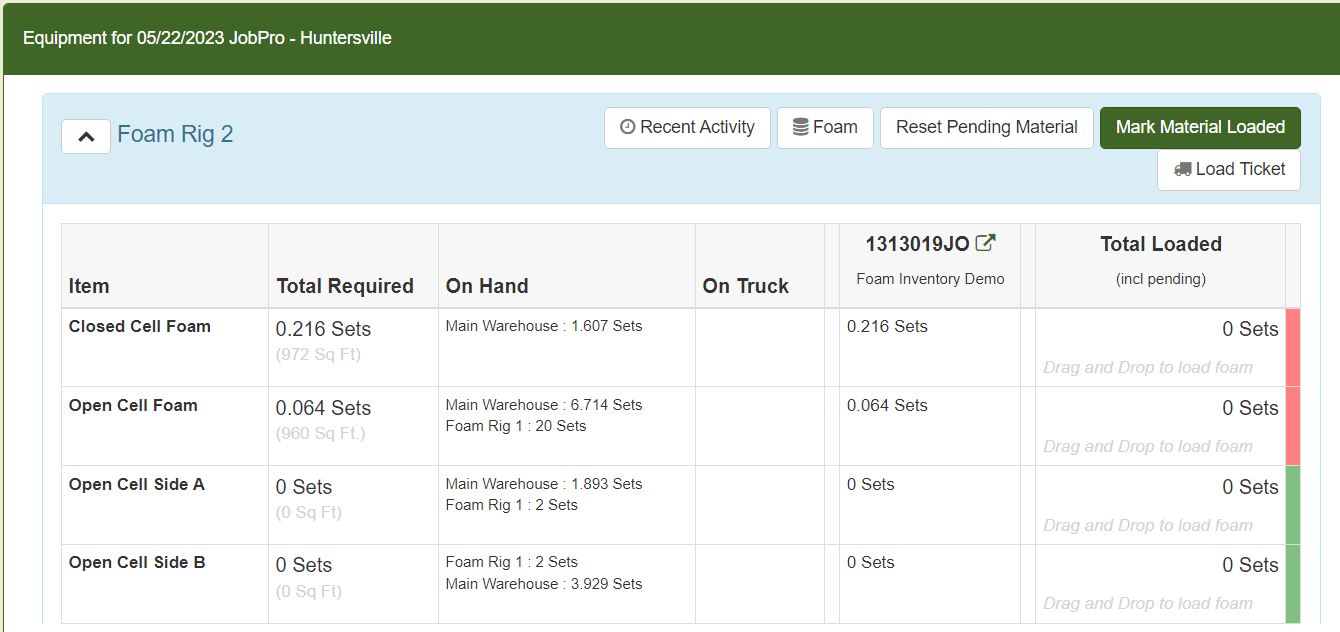
Task: Select Open Cell Foam total loaded cell
Action: tap(1160, 425)
